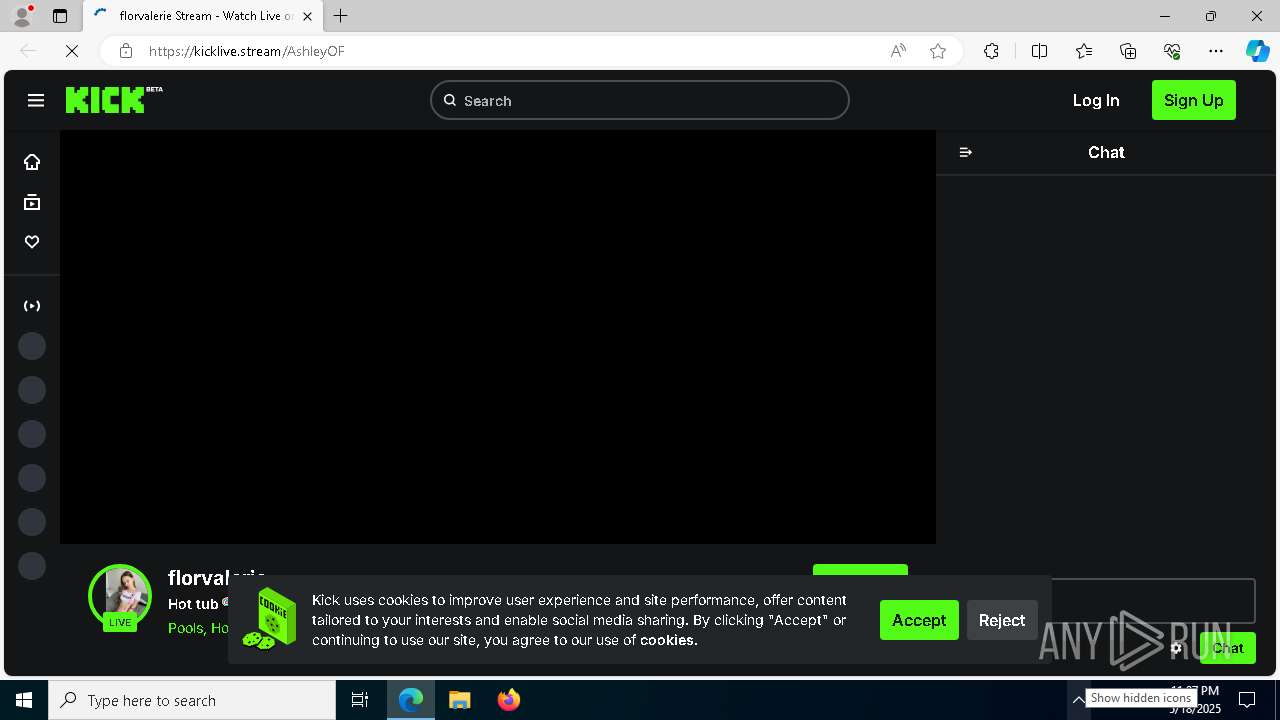Select the florvalerie Stream tab
The width and height of the screenshot is (1280, 720).
[204, 16]
